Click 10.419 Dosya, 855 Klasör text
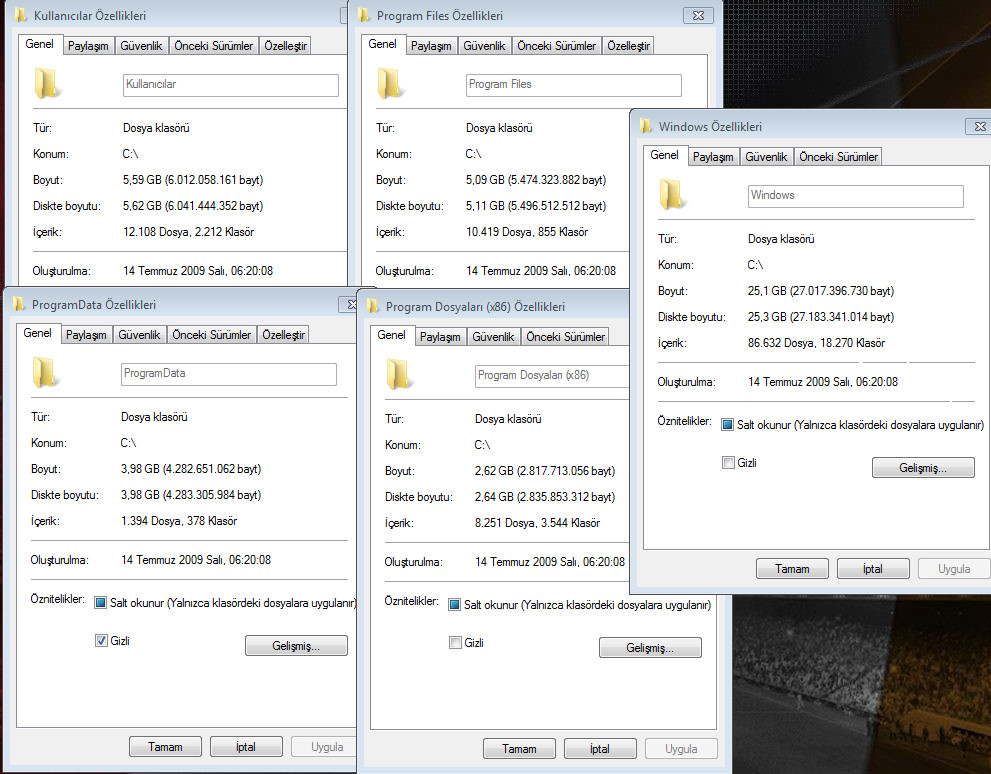This screenshot has width=991, height=774. tap(527, 232)
